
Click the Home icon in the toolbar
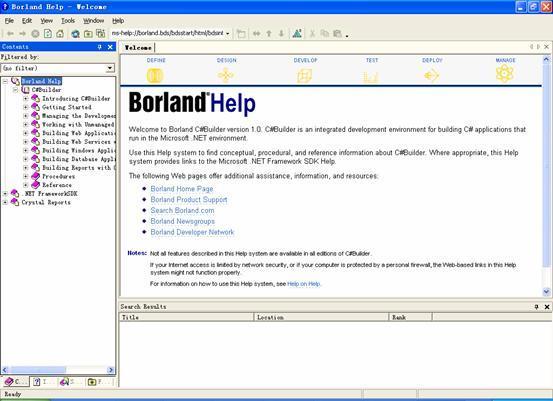60,34
